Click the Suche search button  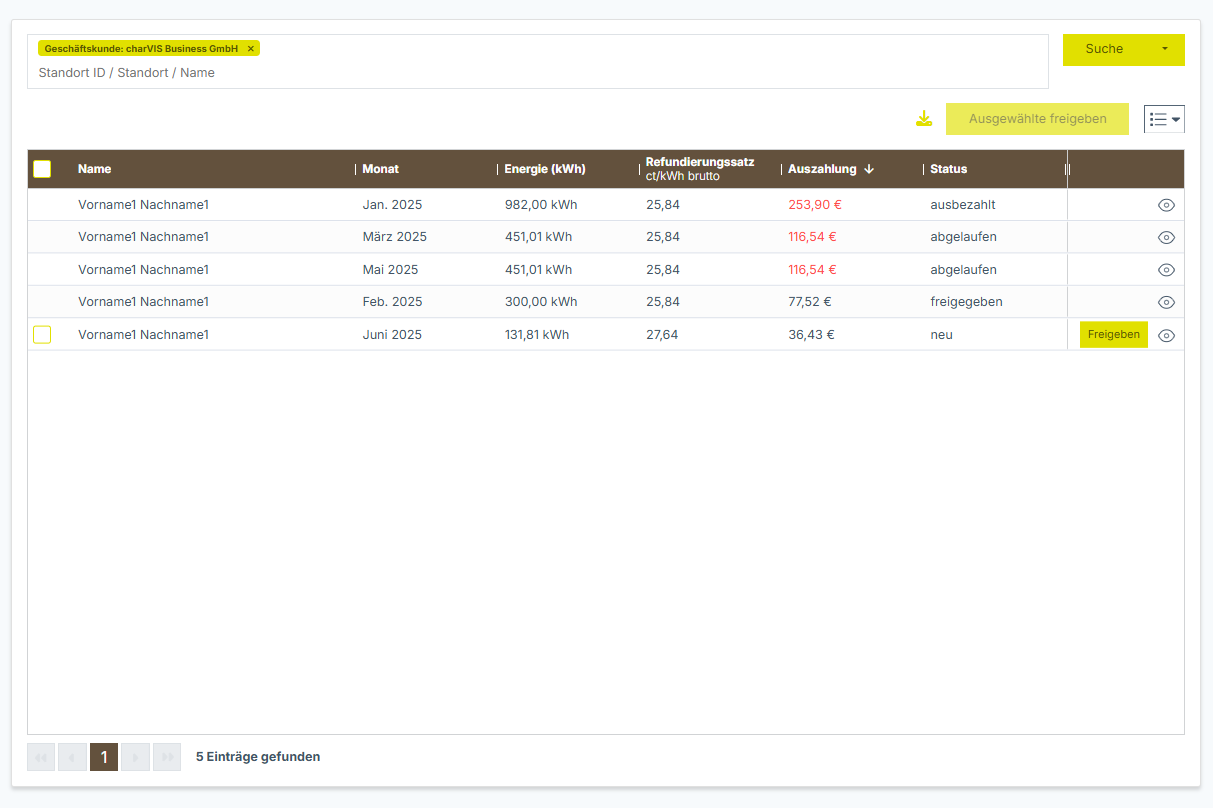[x=1104, y=49]
